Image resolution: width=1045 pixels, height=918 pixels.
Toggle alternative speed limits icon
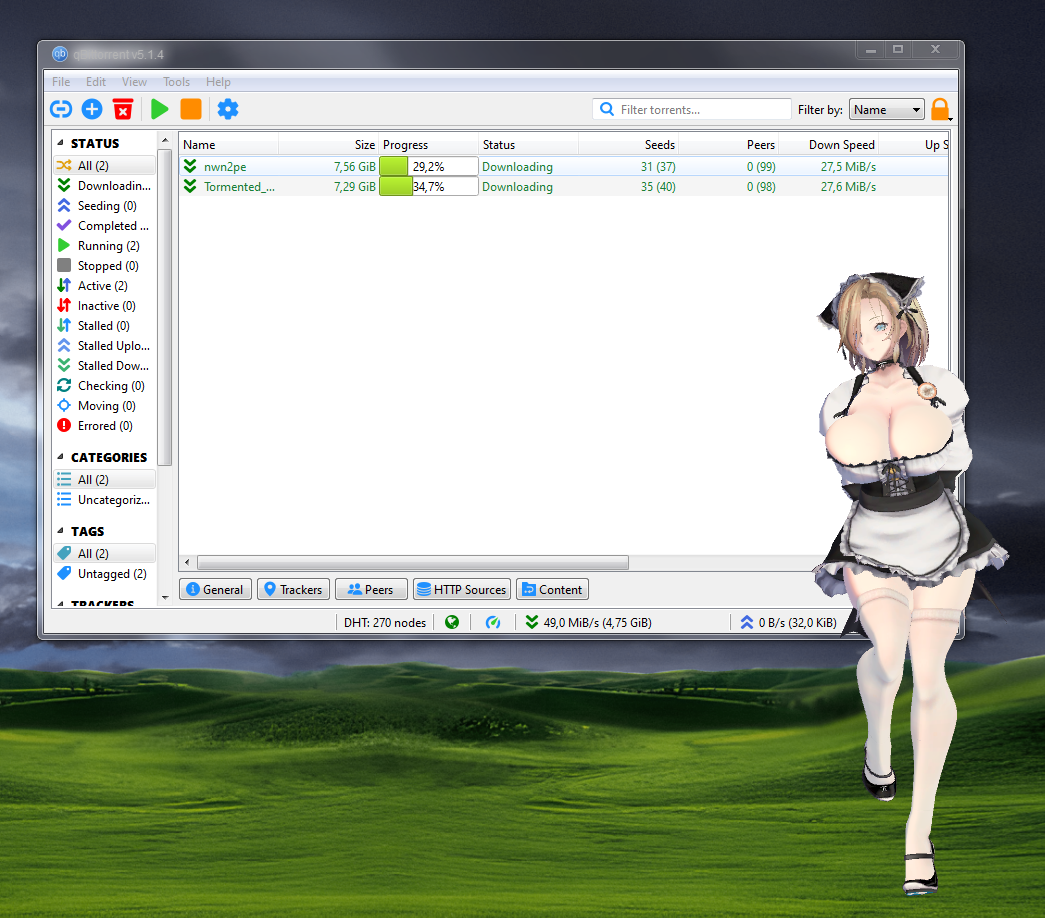(493, 622)
